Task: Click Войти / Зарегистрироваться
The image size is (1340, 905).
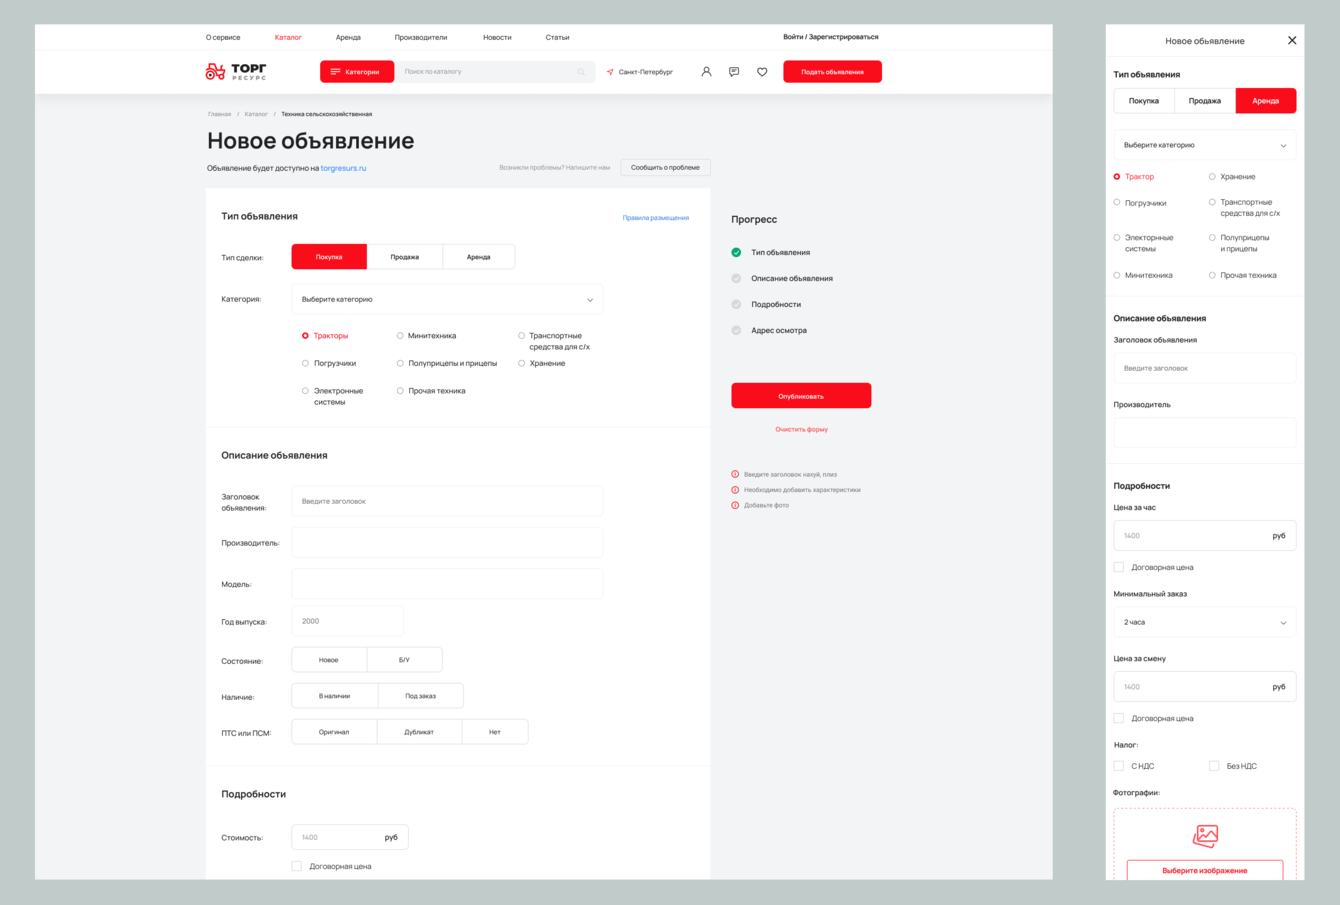Action: [x=831, y=37]
